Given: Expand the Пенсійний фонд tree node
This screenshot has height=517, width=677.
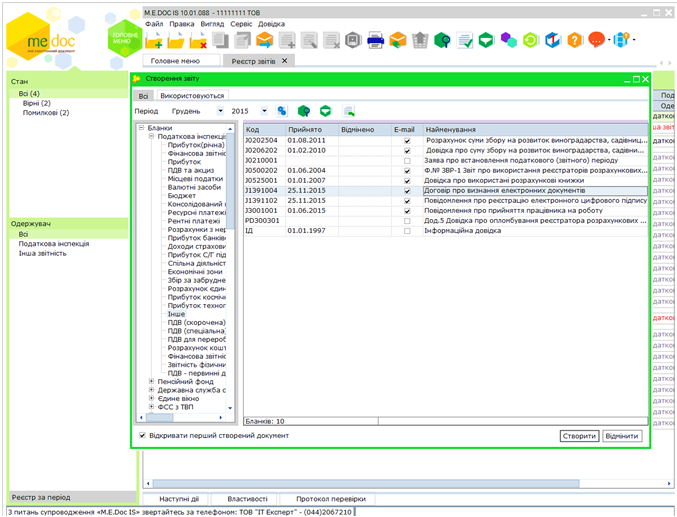Looking at the screenshot, I should click(151, 381).
